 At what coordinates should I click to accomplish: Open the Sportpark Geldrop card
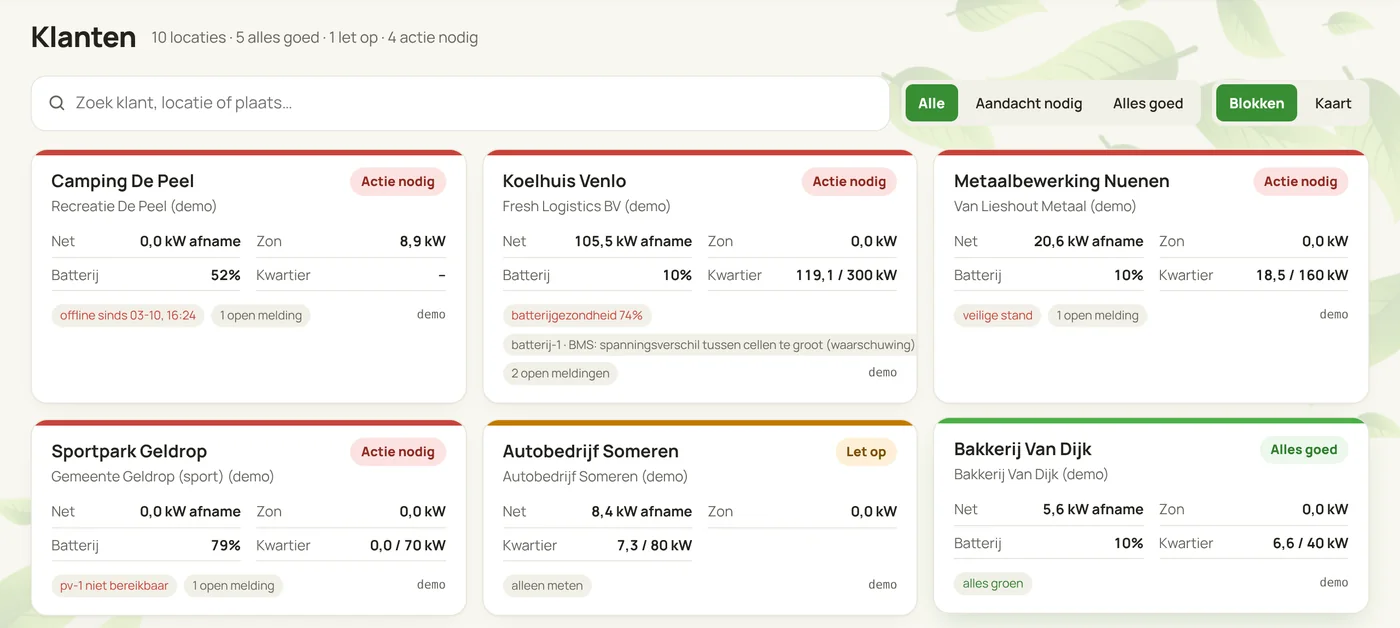pos(249,517)
